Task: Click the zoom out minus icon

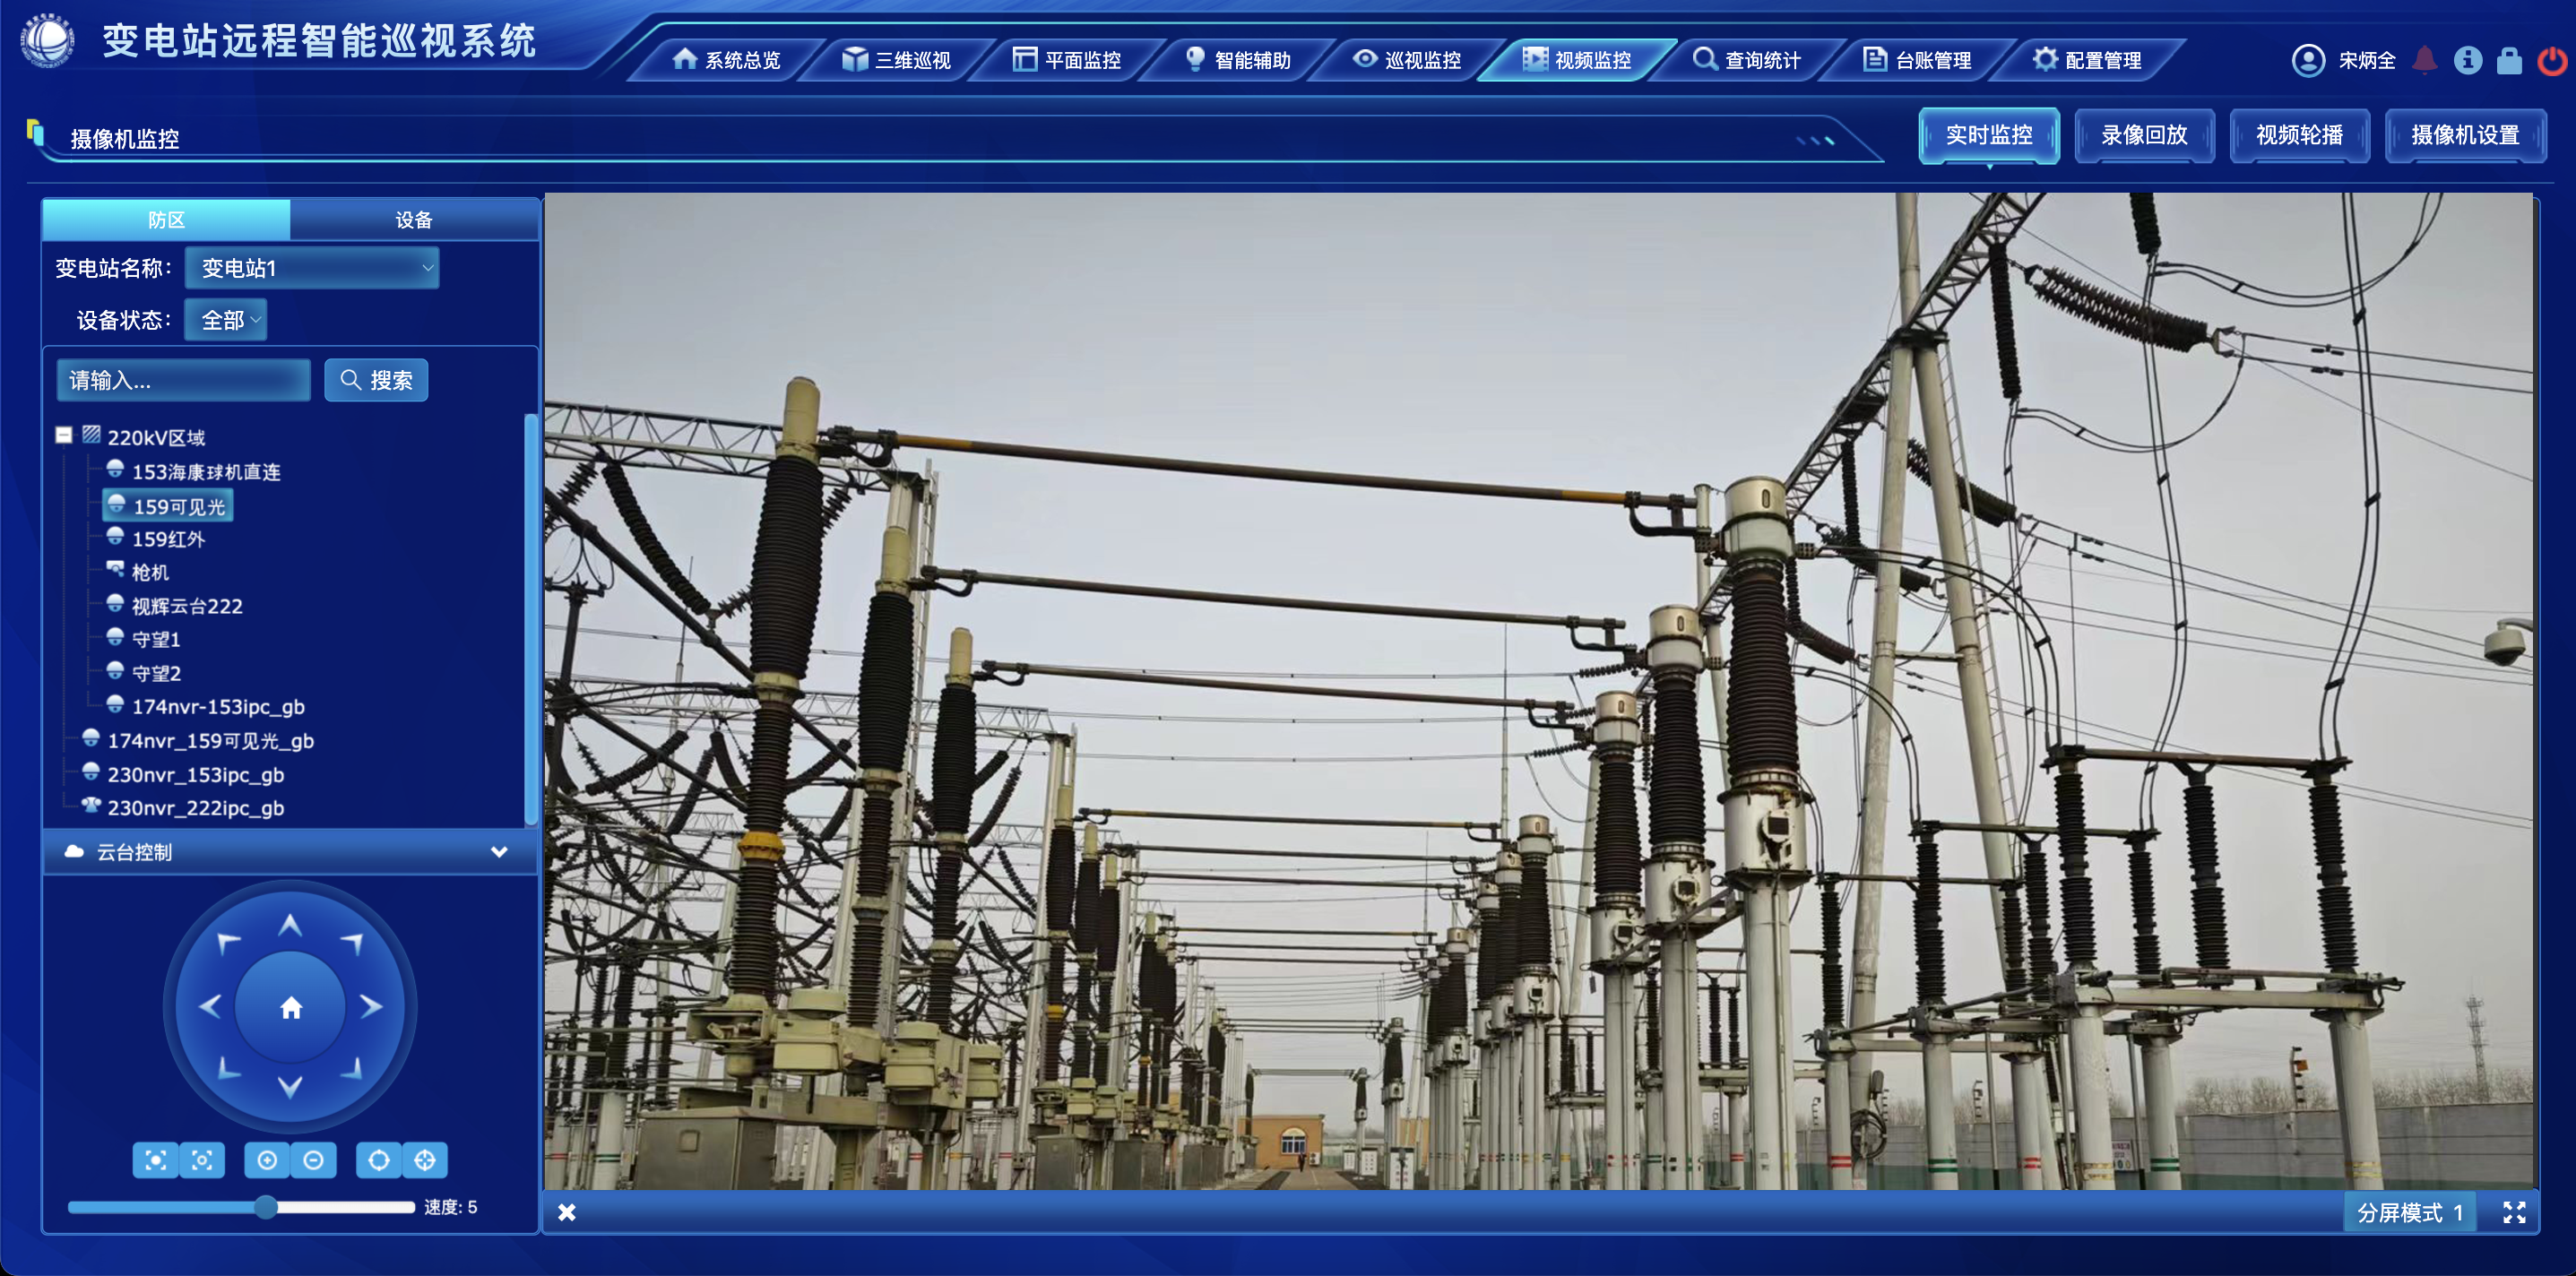Action: (x=313, y=1160)
